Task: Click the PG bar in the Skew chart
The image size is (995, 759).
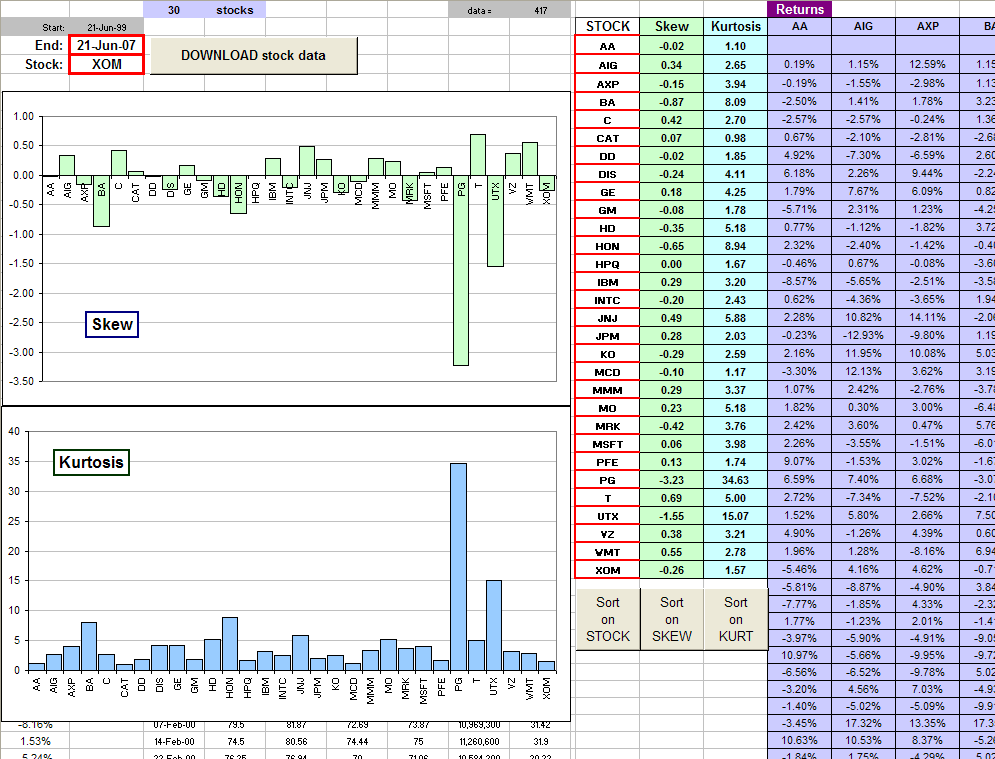Action: pyautogui.click(x=461, y=270)
